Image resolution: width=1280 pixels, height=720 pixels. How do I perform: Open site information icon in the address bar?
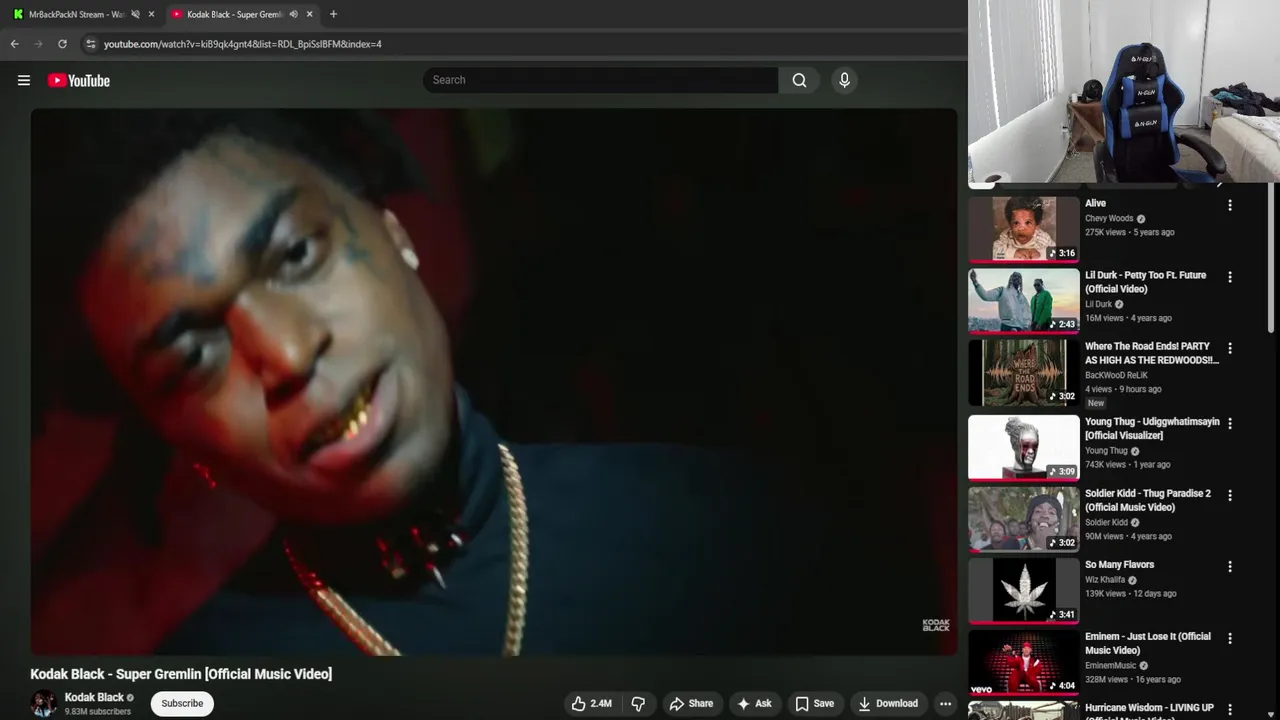91,44
